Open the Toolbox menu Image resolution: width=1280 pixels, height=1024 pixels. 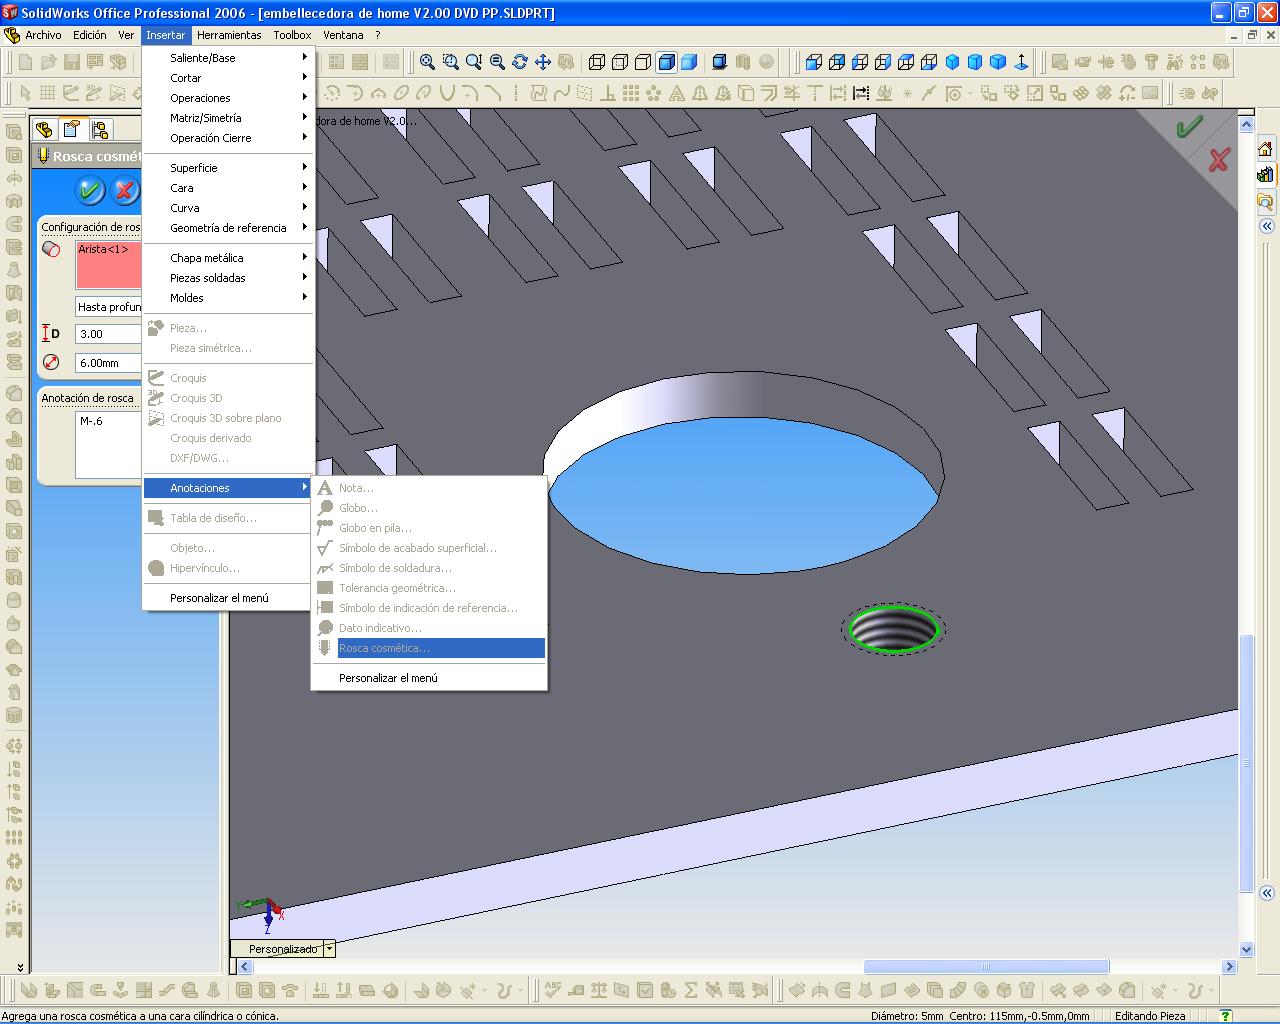point(292,35)
